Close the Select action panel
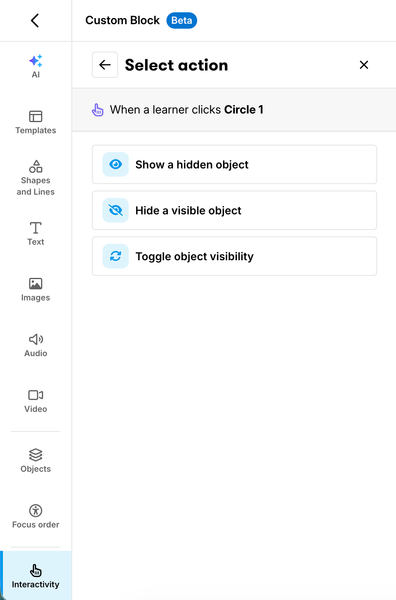This screenshot has height=600, width=396. pos(364,65)
